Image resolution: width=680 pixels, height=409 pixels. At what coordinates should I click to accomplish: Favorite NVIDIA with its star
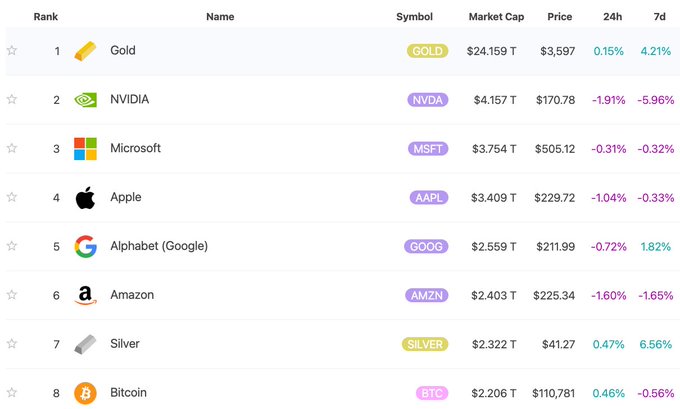point(12,99)
